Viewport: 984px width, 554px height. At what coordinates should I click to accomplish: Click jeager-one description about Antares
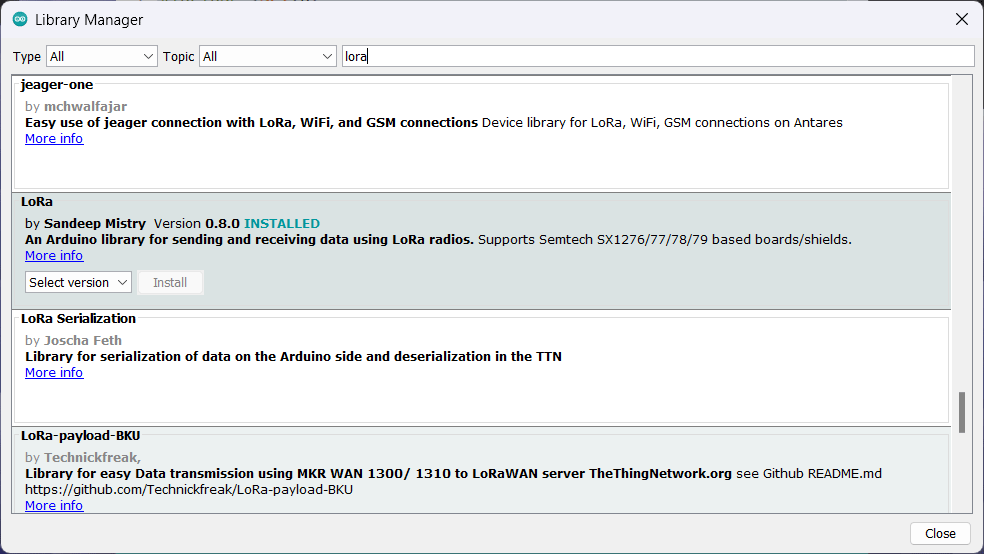[x=662, y=122]
